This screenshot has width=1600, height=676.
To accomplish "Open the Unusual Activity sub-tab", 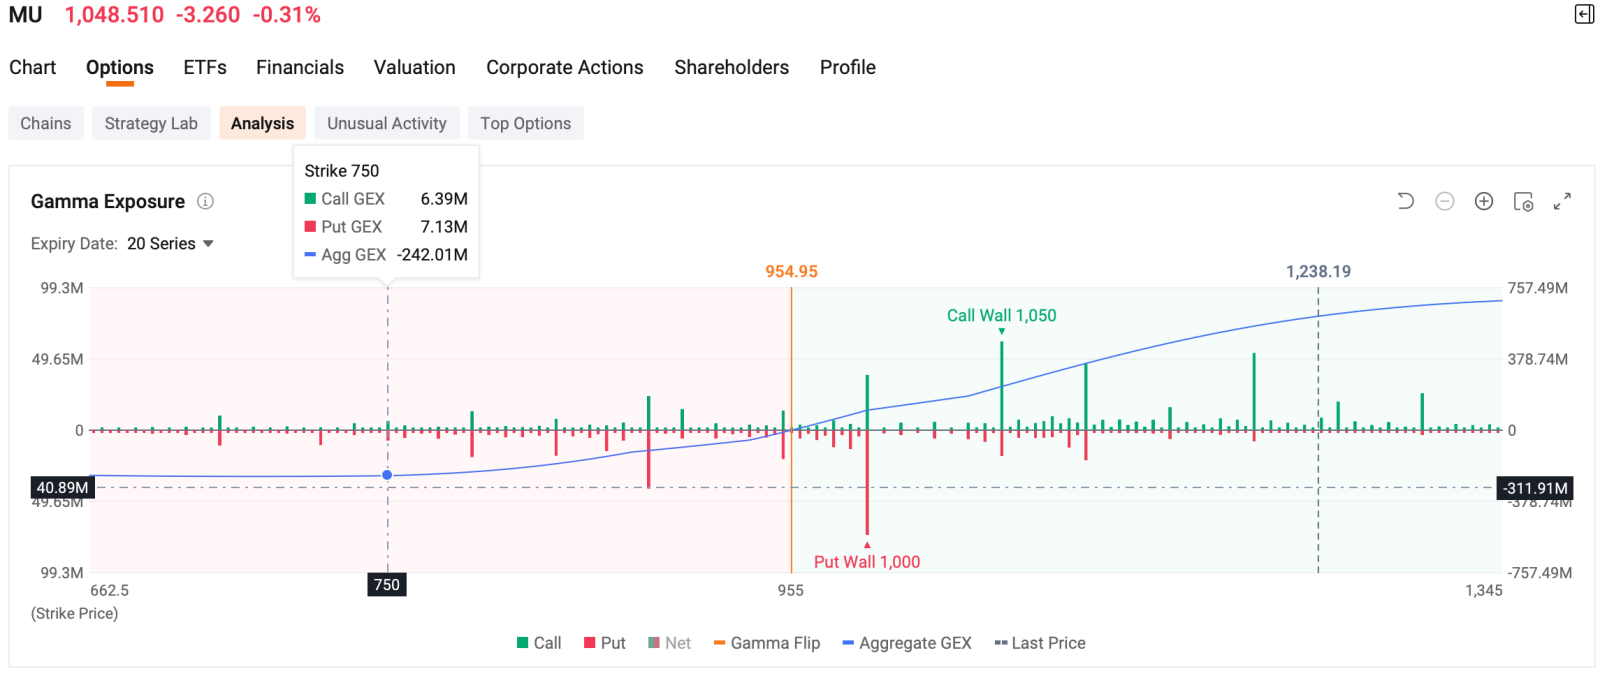I will point(387,123).
